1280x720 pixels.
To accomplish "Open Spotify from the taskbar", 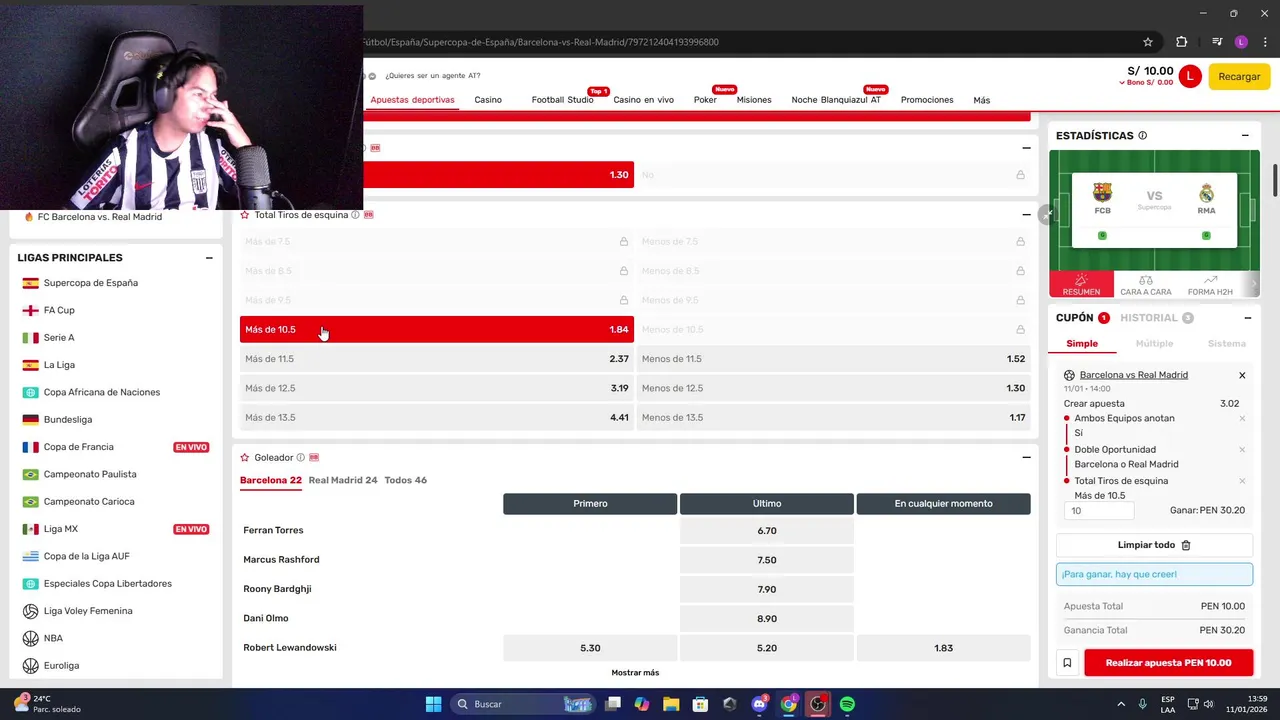I will [x=847, y=704].
